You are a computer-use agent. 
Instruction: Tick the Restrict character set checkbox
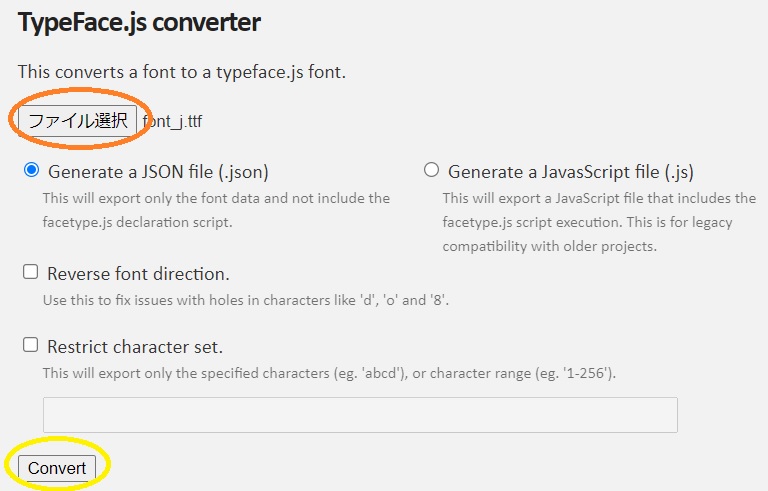(31, 346)
